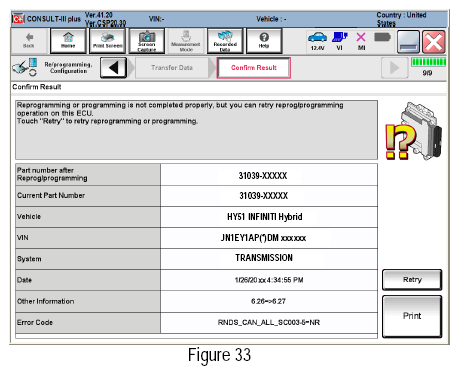The width and height of the screenshot is (459, 375).
Task: Select the VIN value JN1EY1AP
Action: pyautogui.click(x=269, y=238)
